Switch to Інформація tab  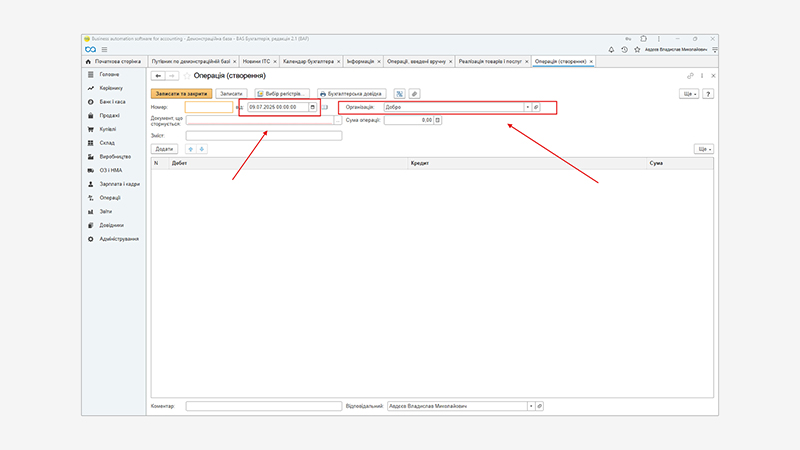click(360, 61)
